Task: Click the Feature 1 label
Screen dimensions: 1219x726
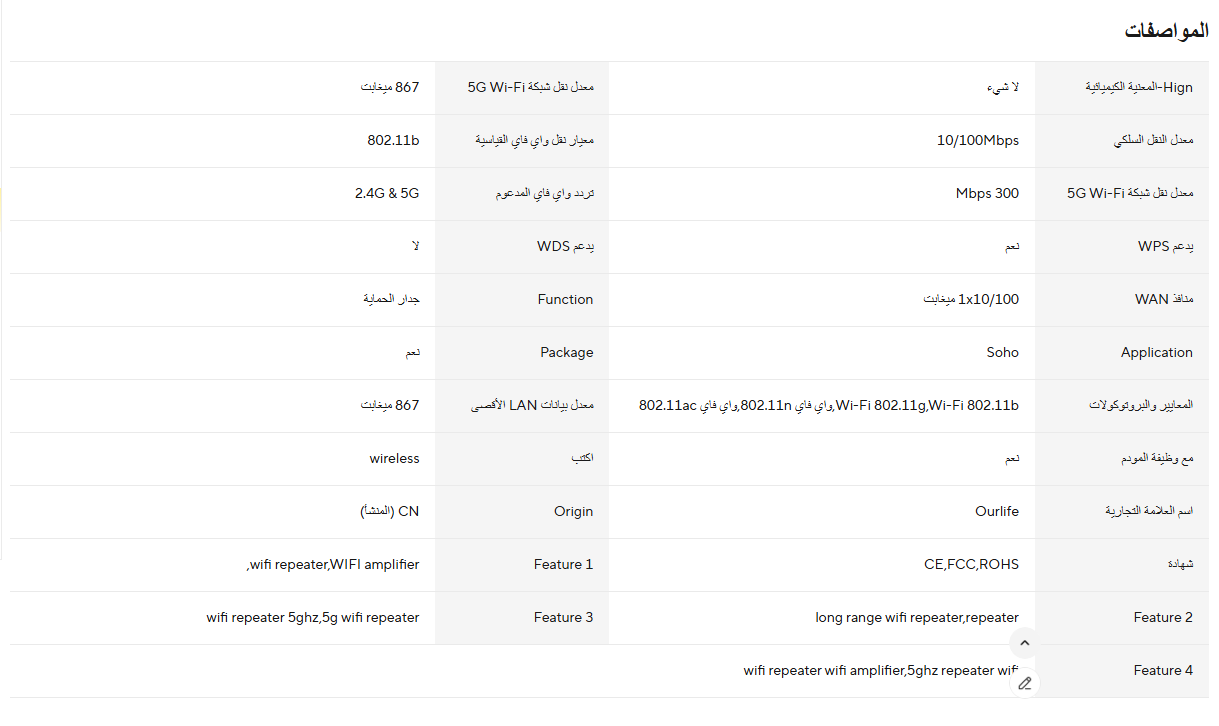Action: (563, 565)
